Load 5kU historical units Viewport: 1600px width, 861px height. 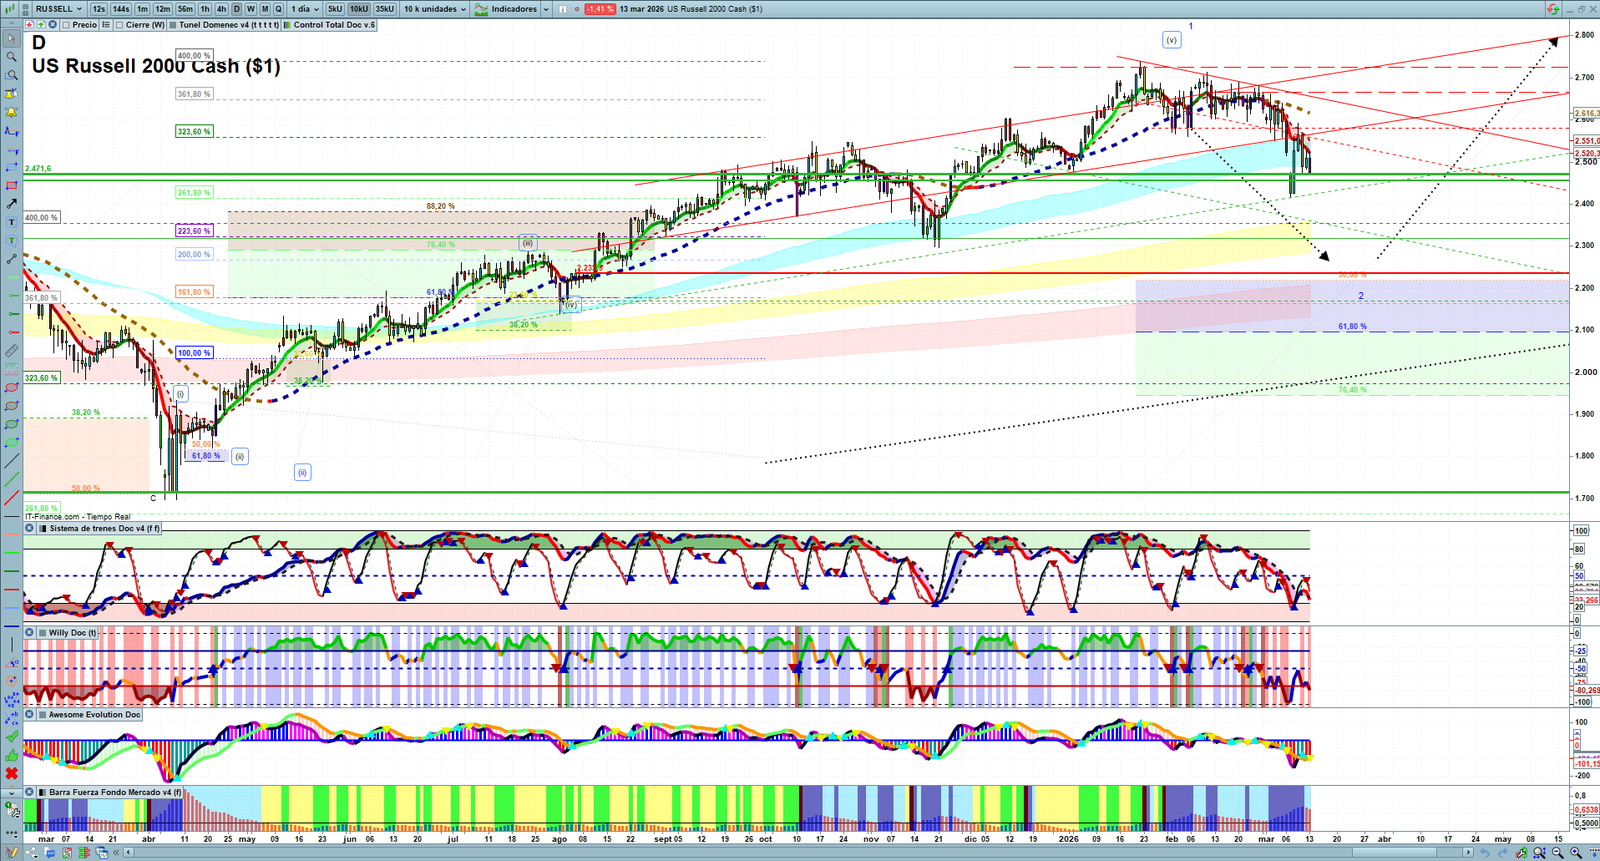point(335,9)
